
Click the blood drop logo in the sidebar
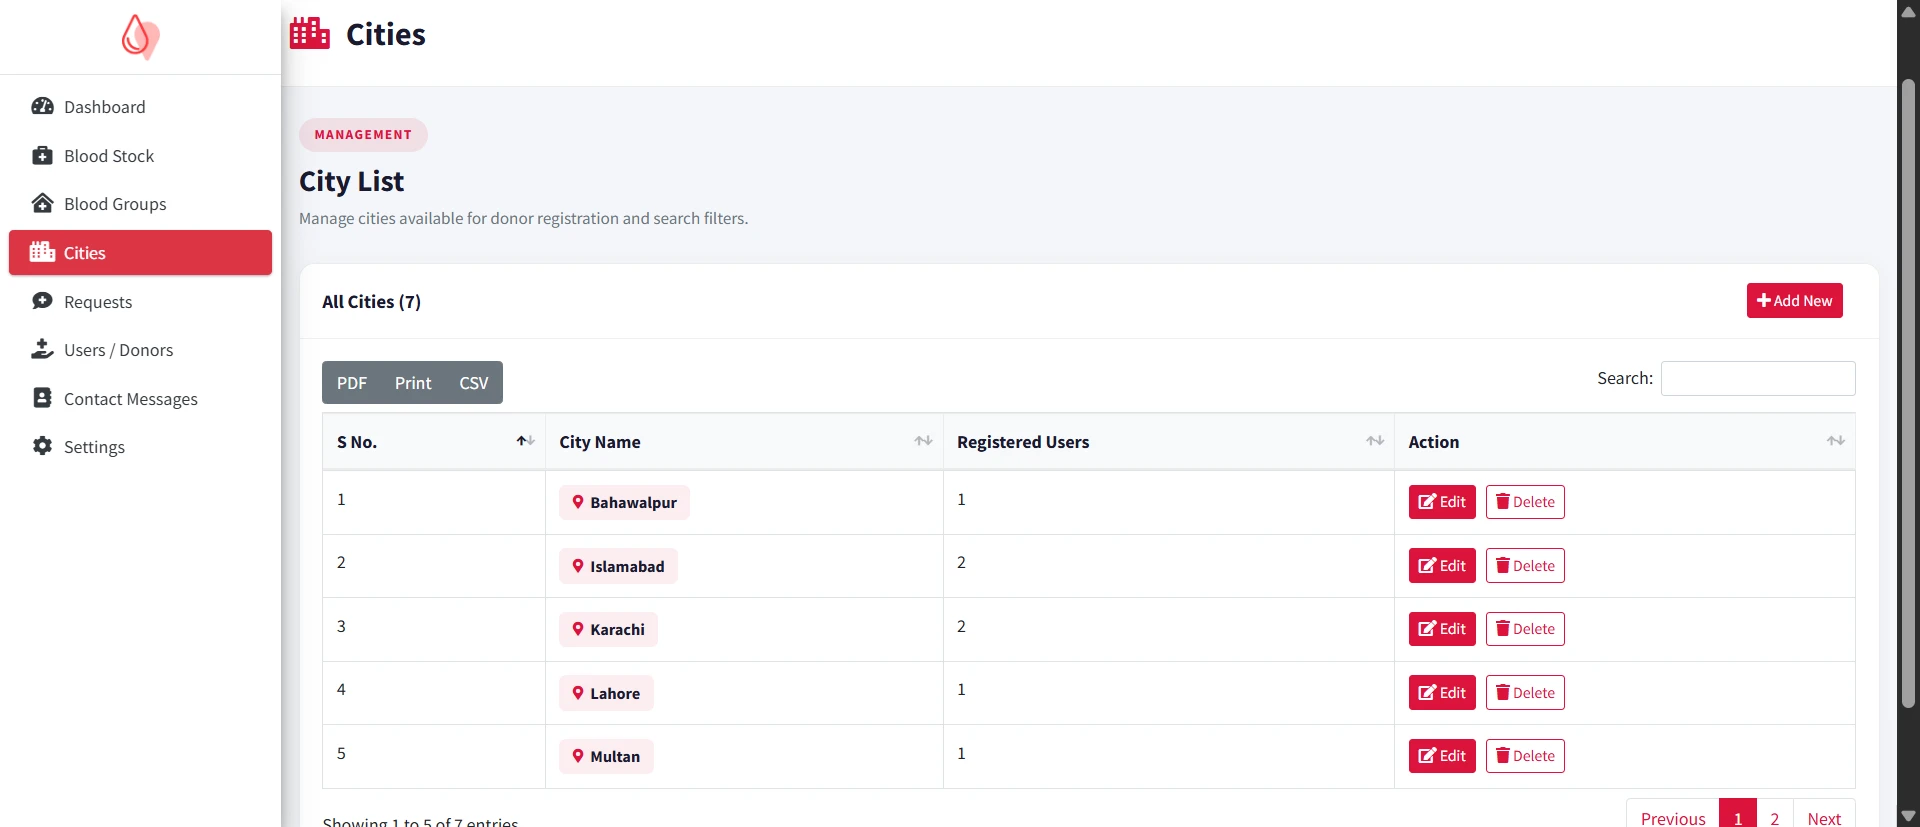click(140, 37)
